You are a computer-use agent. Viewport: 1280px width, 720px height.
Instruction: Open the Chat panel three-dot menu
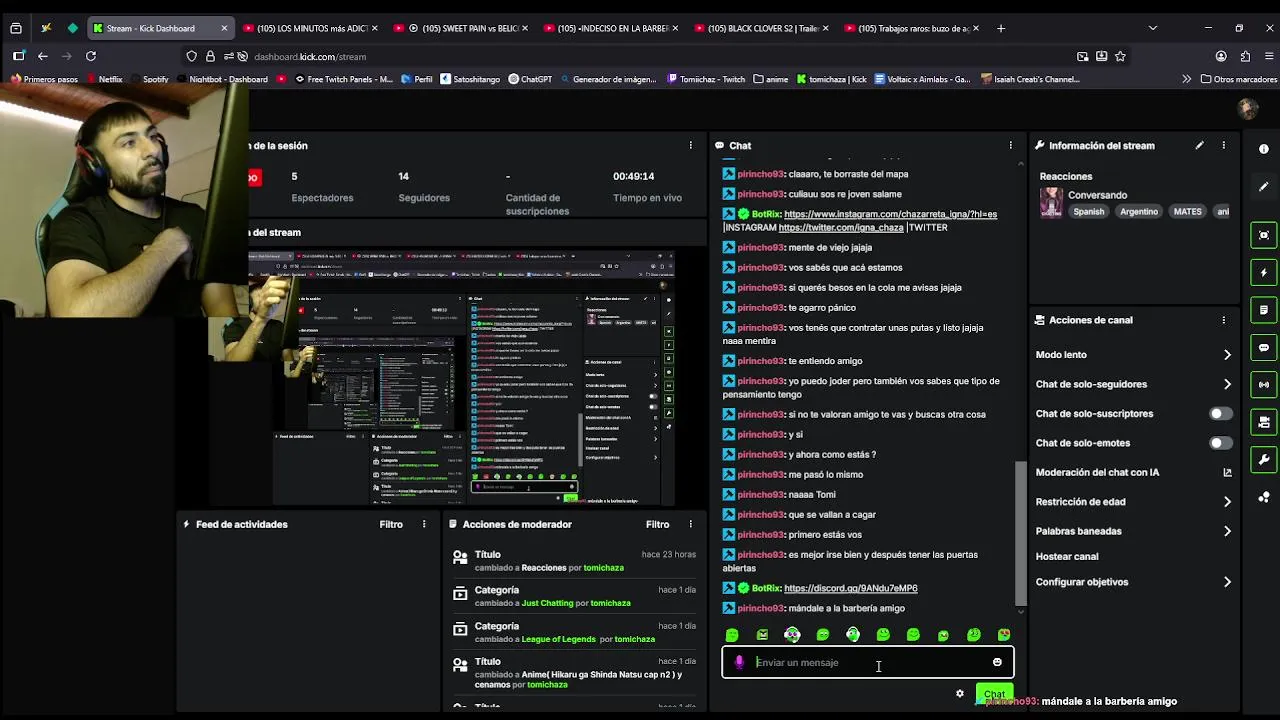pos(1010,146)
